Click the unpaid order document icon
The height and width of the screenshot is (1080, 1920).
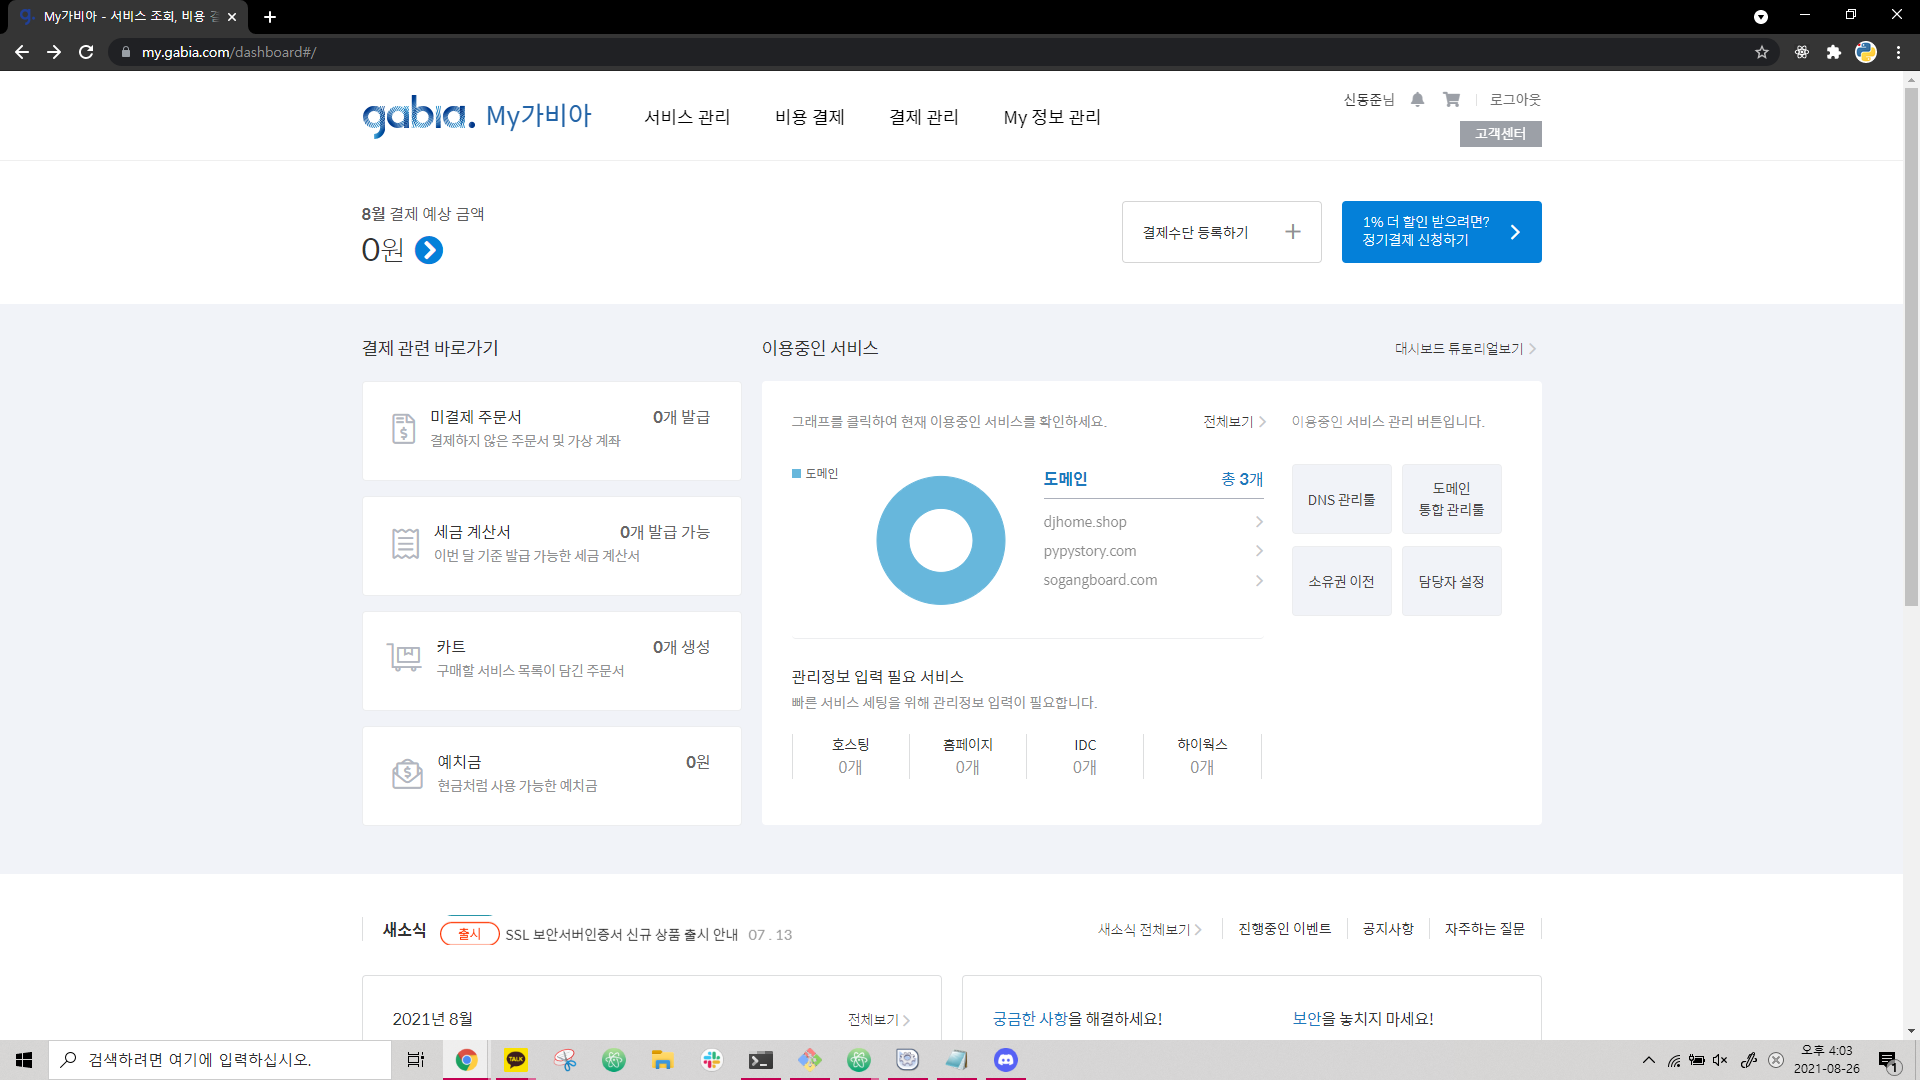pos(403,429)
